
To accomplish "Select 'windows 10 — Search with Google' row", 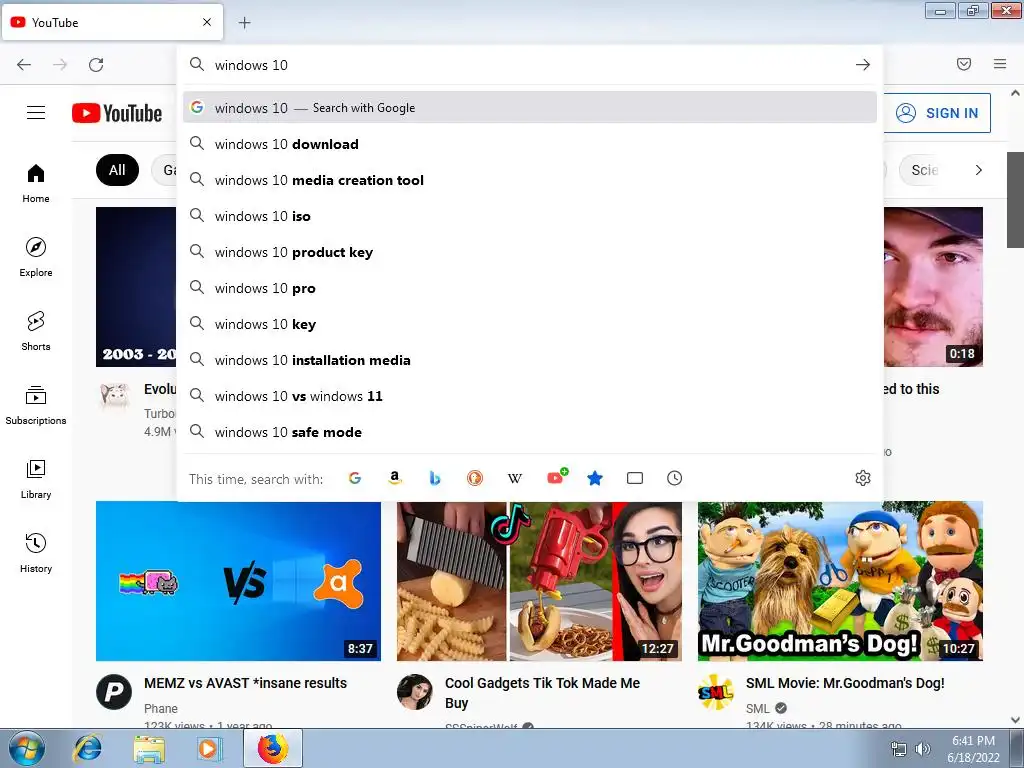I will 530,107.
